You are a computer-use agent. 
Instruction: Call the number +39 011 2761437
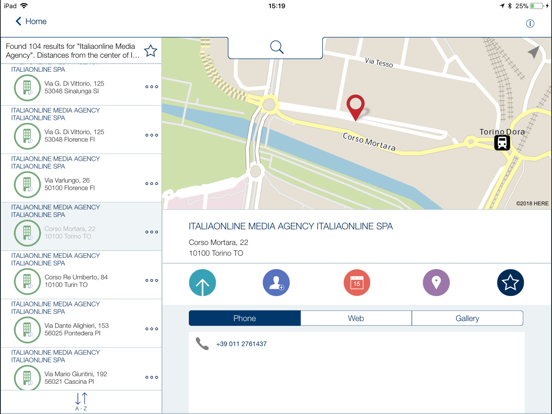tap(242, 344)
